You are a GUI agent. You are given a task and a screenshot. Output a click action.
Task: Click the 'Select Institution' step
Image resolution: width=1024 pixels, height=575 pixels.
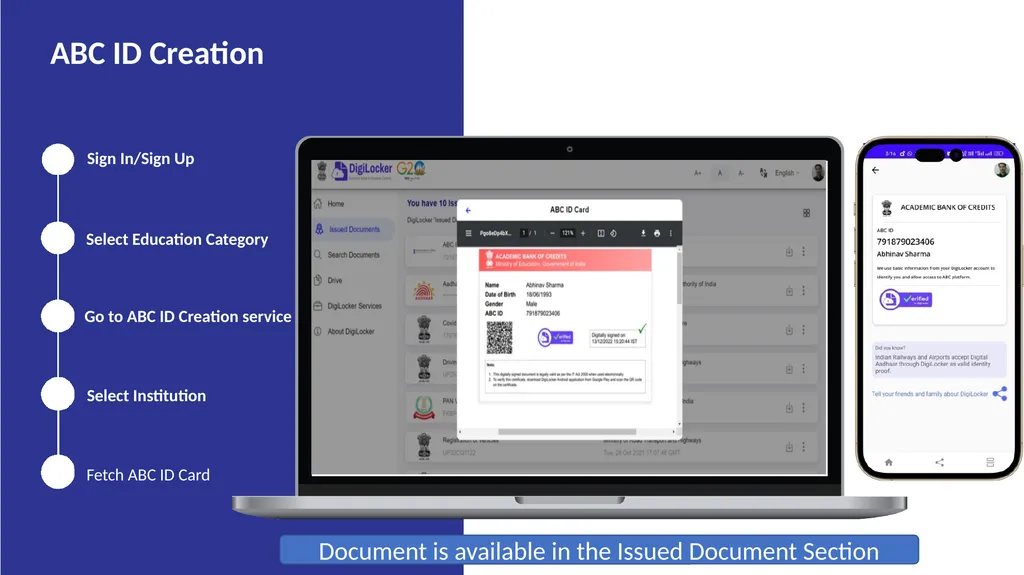coord(146,396)
